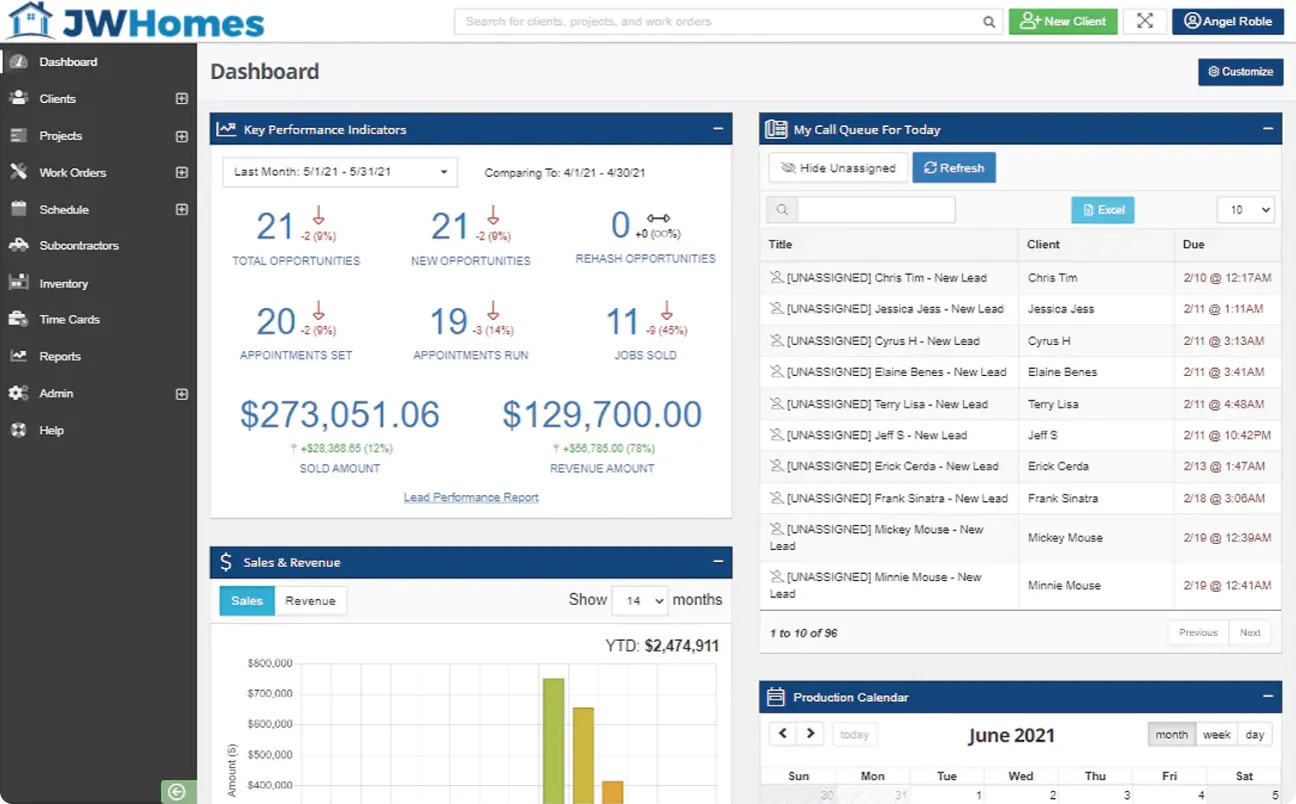Export the call queue to Excel
This screenshot has width=1296, height=804.
coord(1102,210)
